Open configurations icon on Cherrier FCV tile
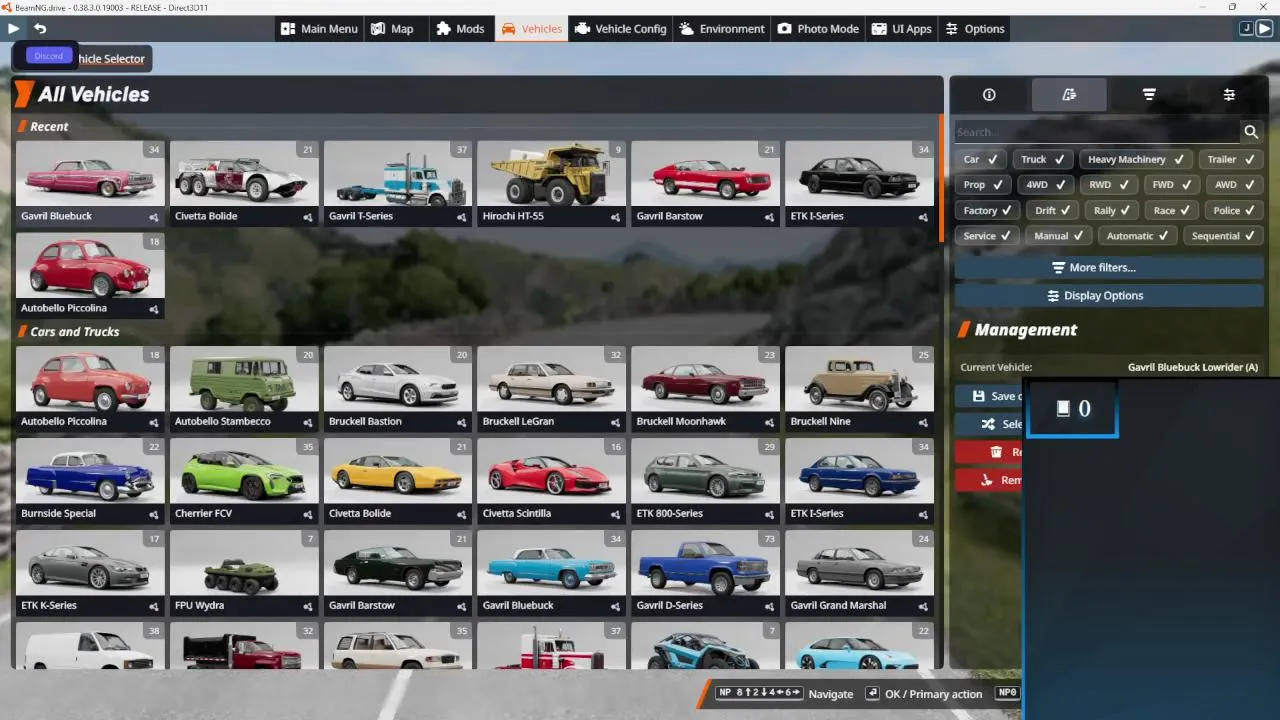 [307, 514]
